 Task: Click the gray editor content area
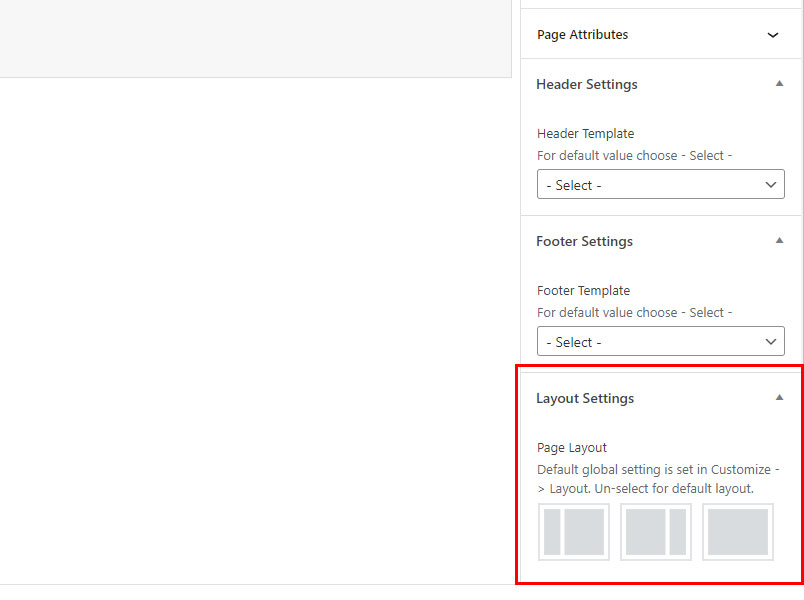[x=255, y=38]
